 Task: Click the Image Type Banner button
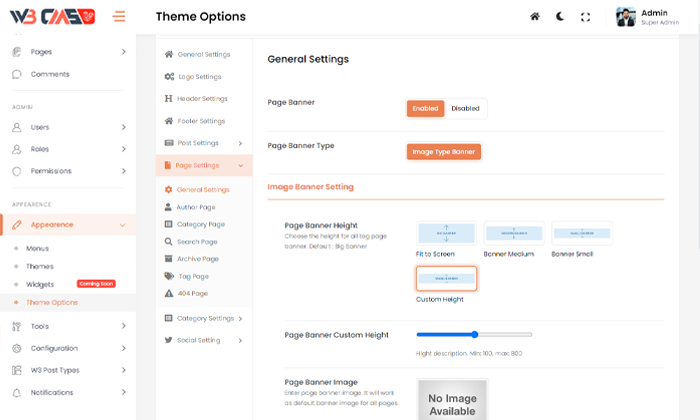tap(443, 152)
